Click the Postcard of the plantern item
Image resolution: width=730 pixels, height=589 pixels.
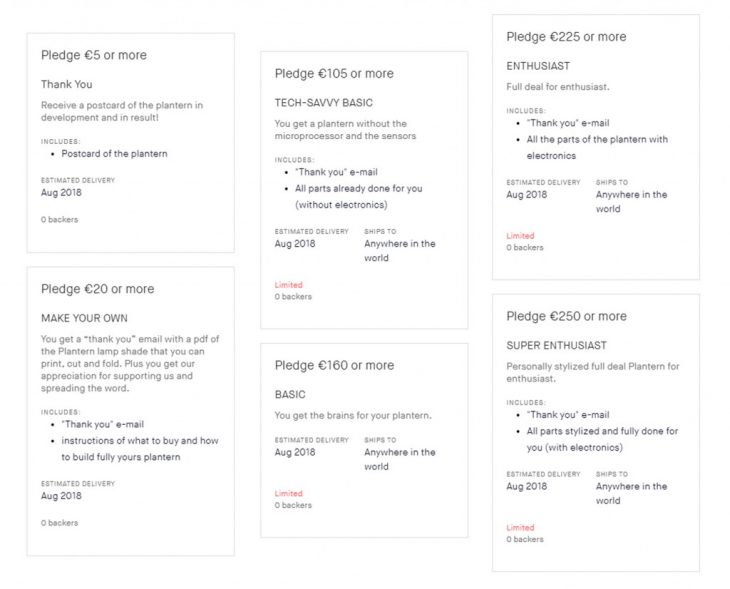pos(114,154)
